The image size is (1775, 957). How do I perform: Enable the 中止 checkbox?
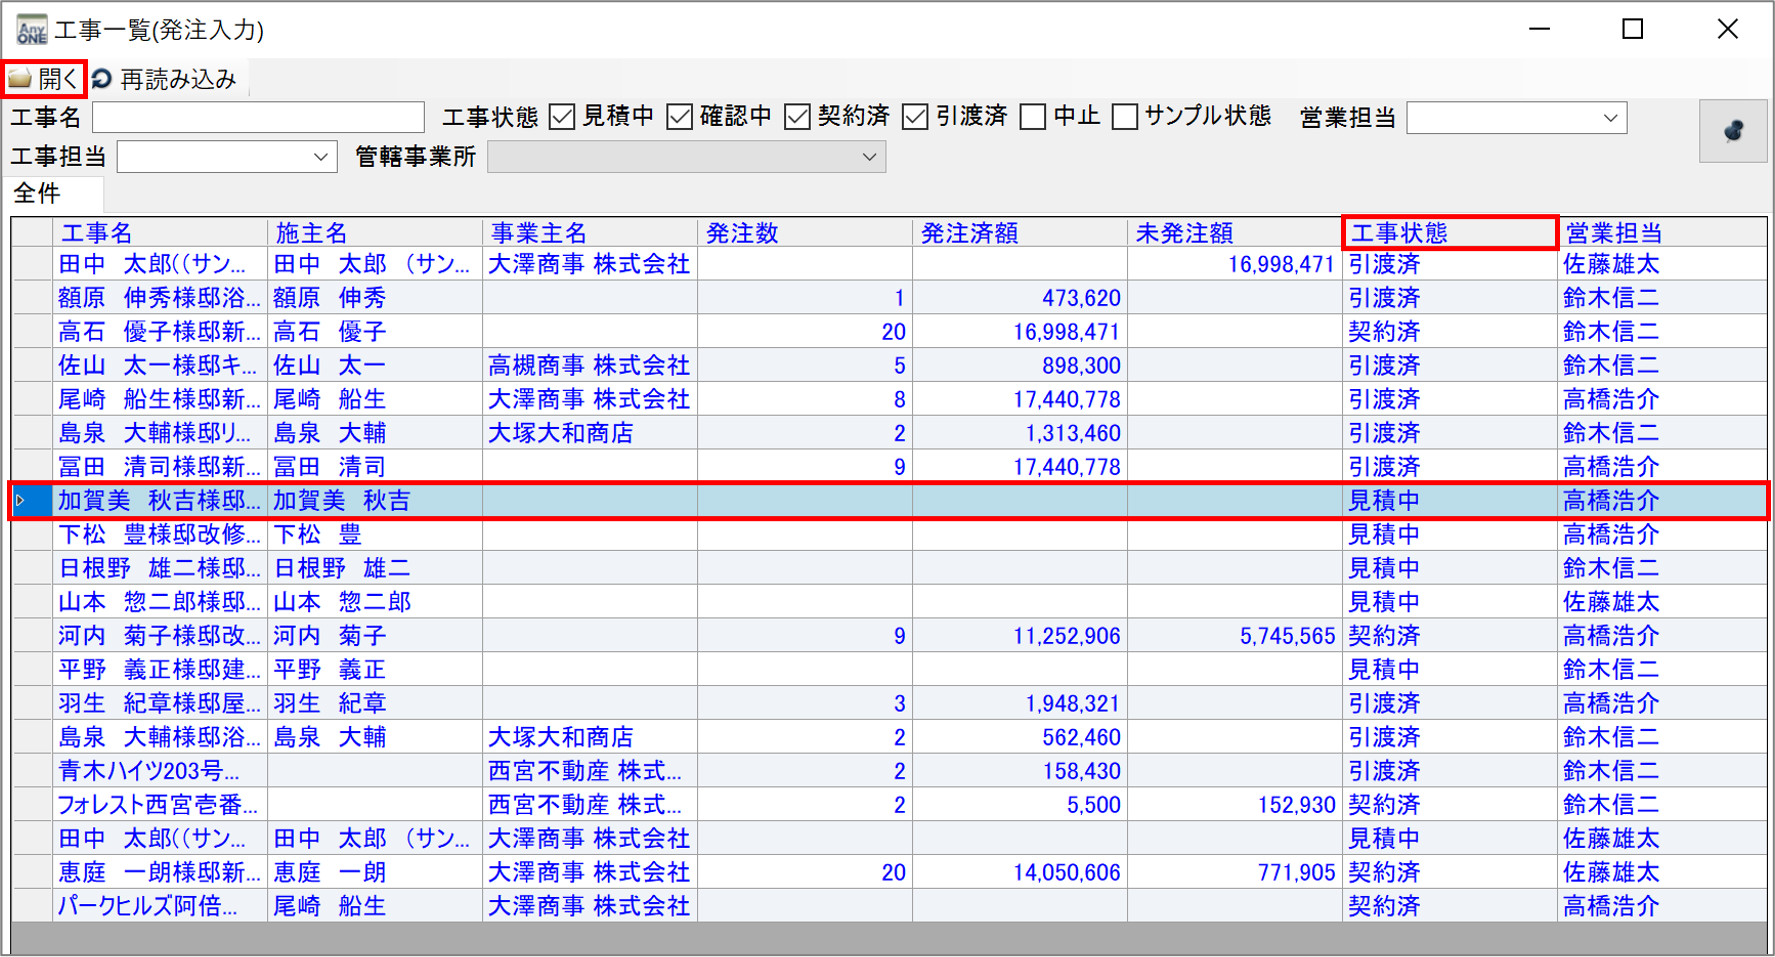(1033, 118)
